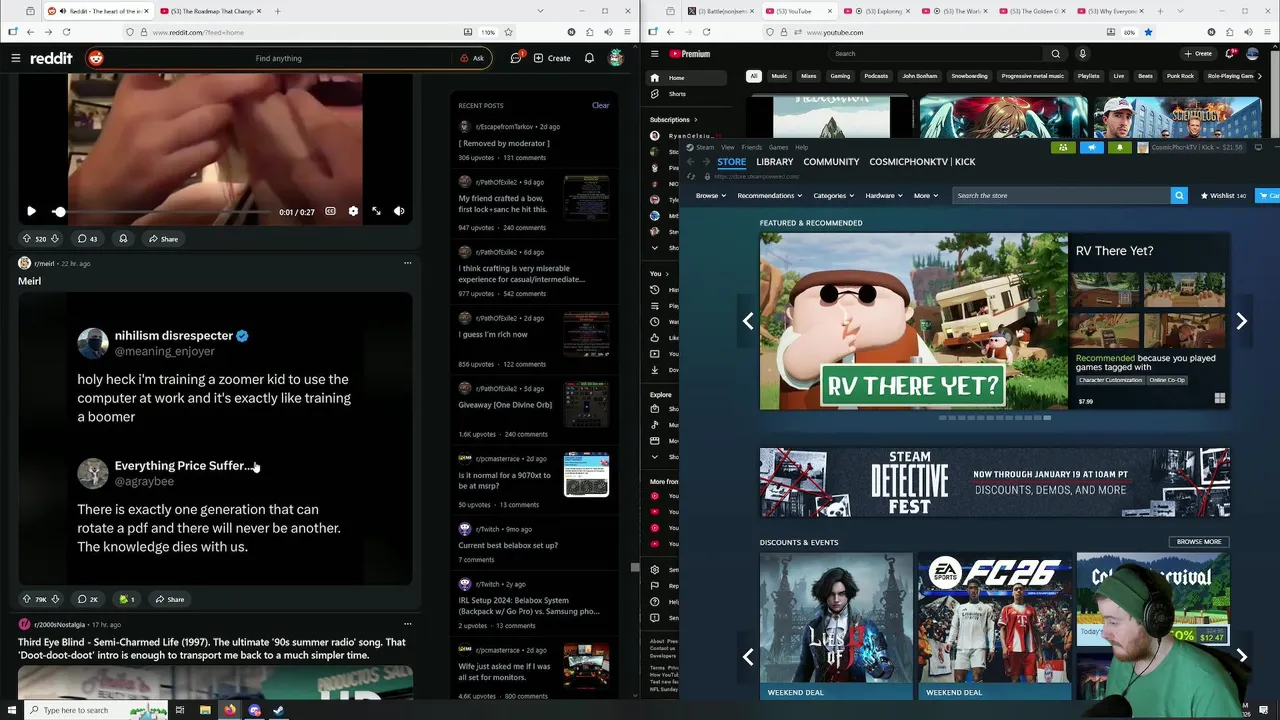This screenshot has height=720, width=1280.
Task: Expand Steam store 'Browse' dropdown
Action: pyautogui.click(x=711, y=196)
